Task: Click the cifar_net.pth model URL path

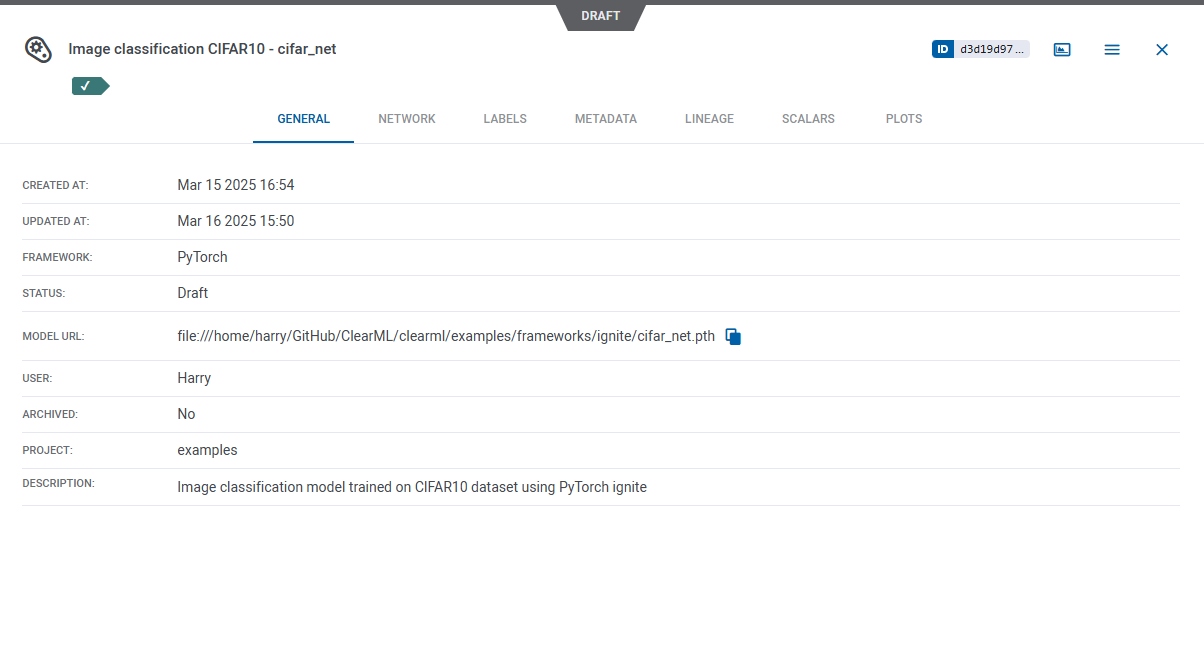Action: (x=446, y=336)
